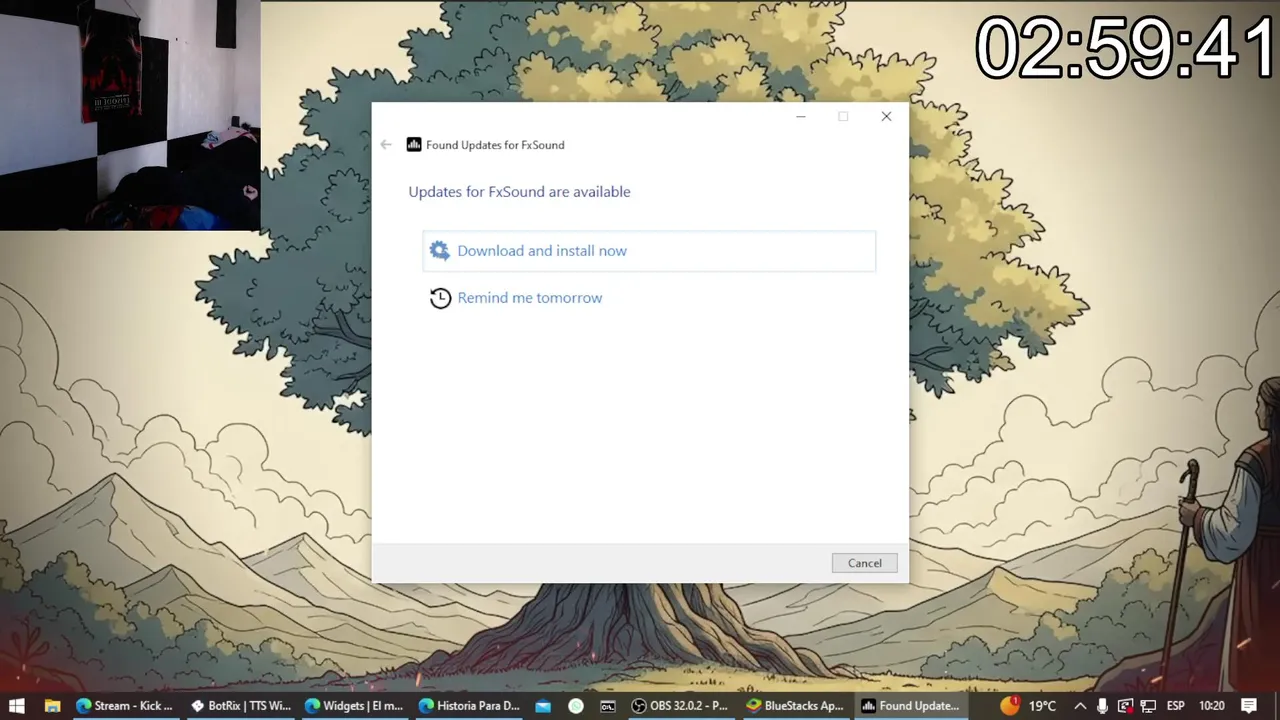Switch to Historia Para D... Edge window
Screen dimensions: 1280x720
(x=469, y=706)
